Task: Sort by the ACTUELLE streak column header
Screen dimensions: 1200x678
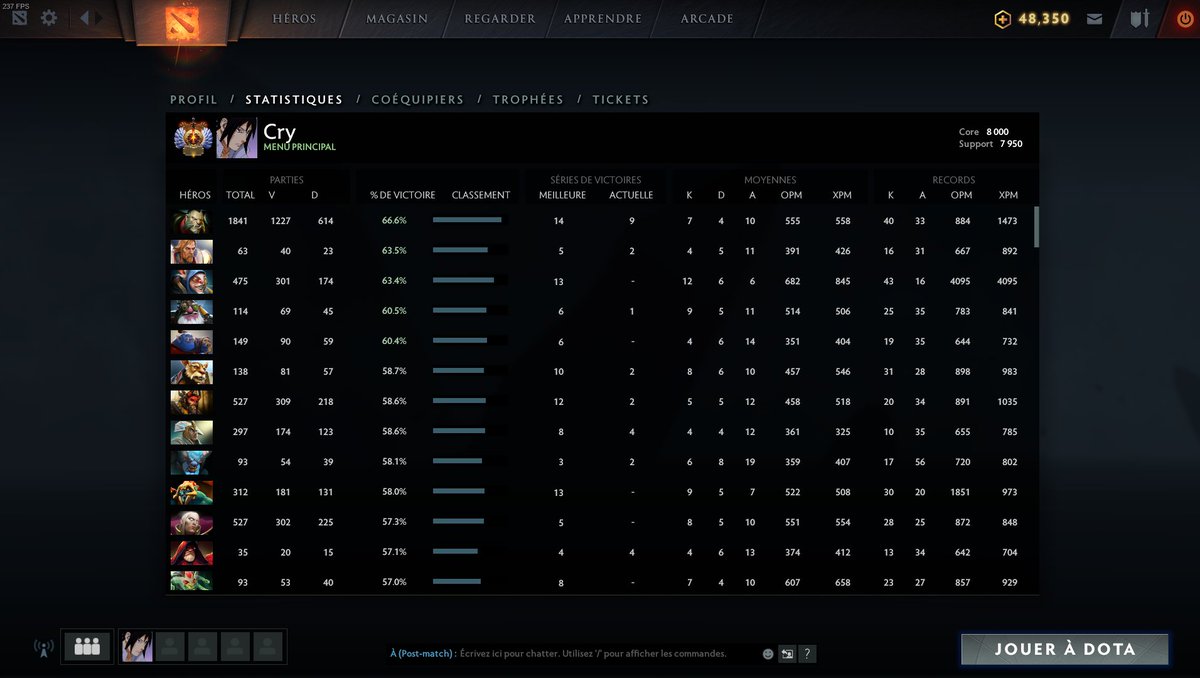Action: click(x=631, y=195)
